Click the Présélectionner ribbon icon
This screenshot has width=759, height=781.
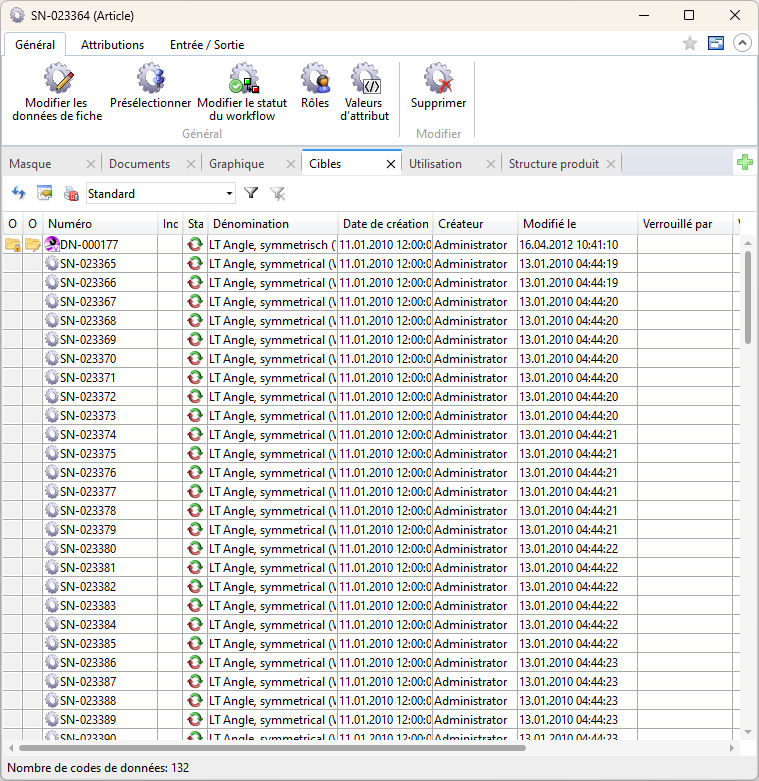pyautogui.click(x=151, y=79)
